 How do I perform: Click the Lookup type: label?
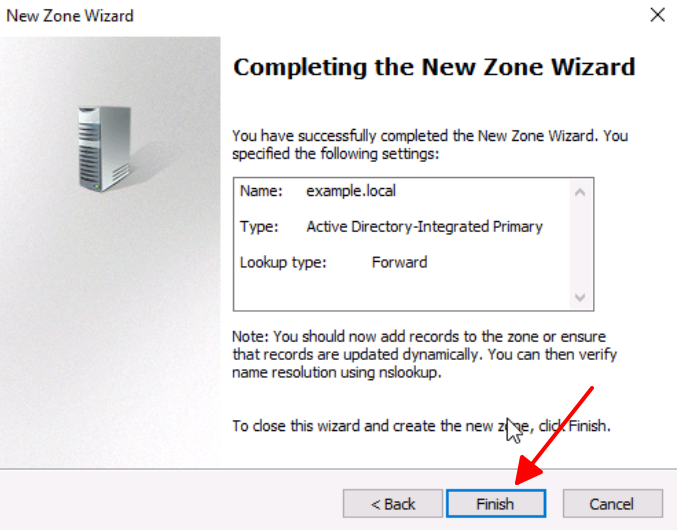[283, 262]
